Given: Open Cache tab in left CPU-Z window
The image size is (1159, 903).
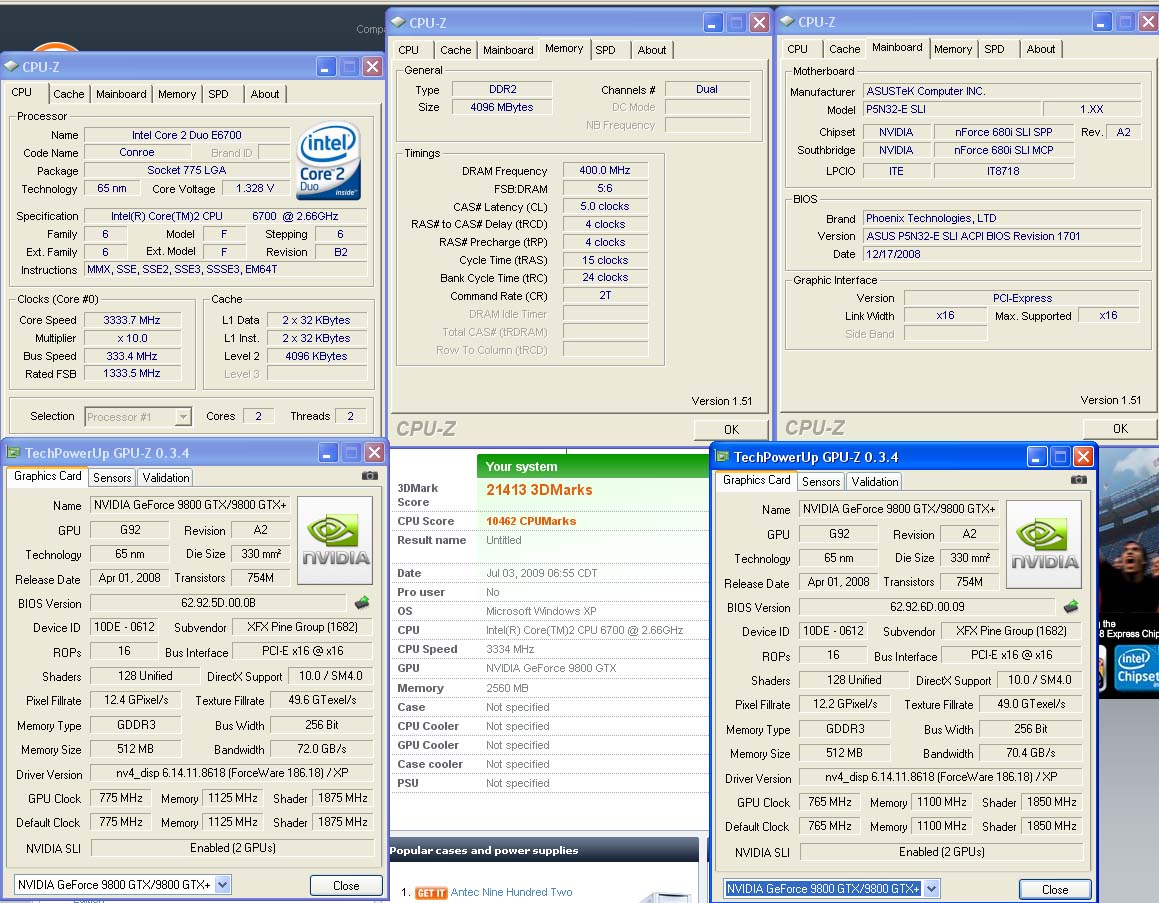Looking at the screenshot, I should click(69, 94).
